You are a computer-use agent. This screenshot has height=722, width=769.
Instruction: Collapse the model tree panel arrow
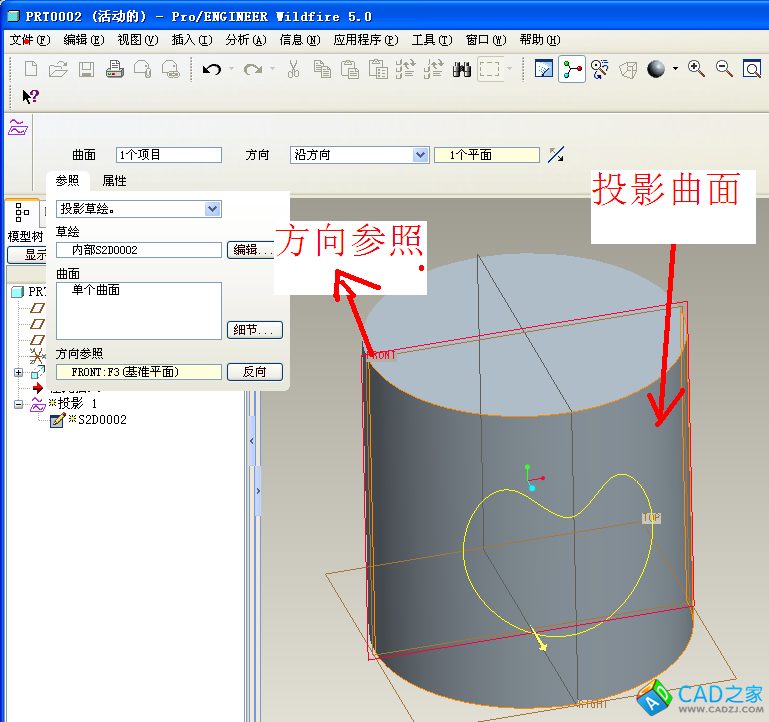coord(252,440)
